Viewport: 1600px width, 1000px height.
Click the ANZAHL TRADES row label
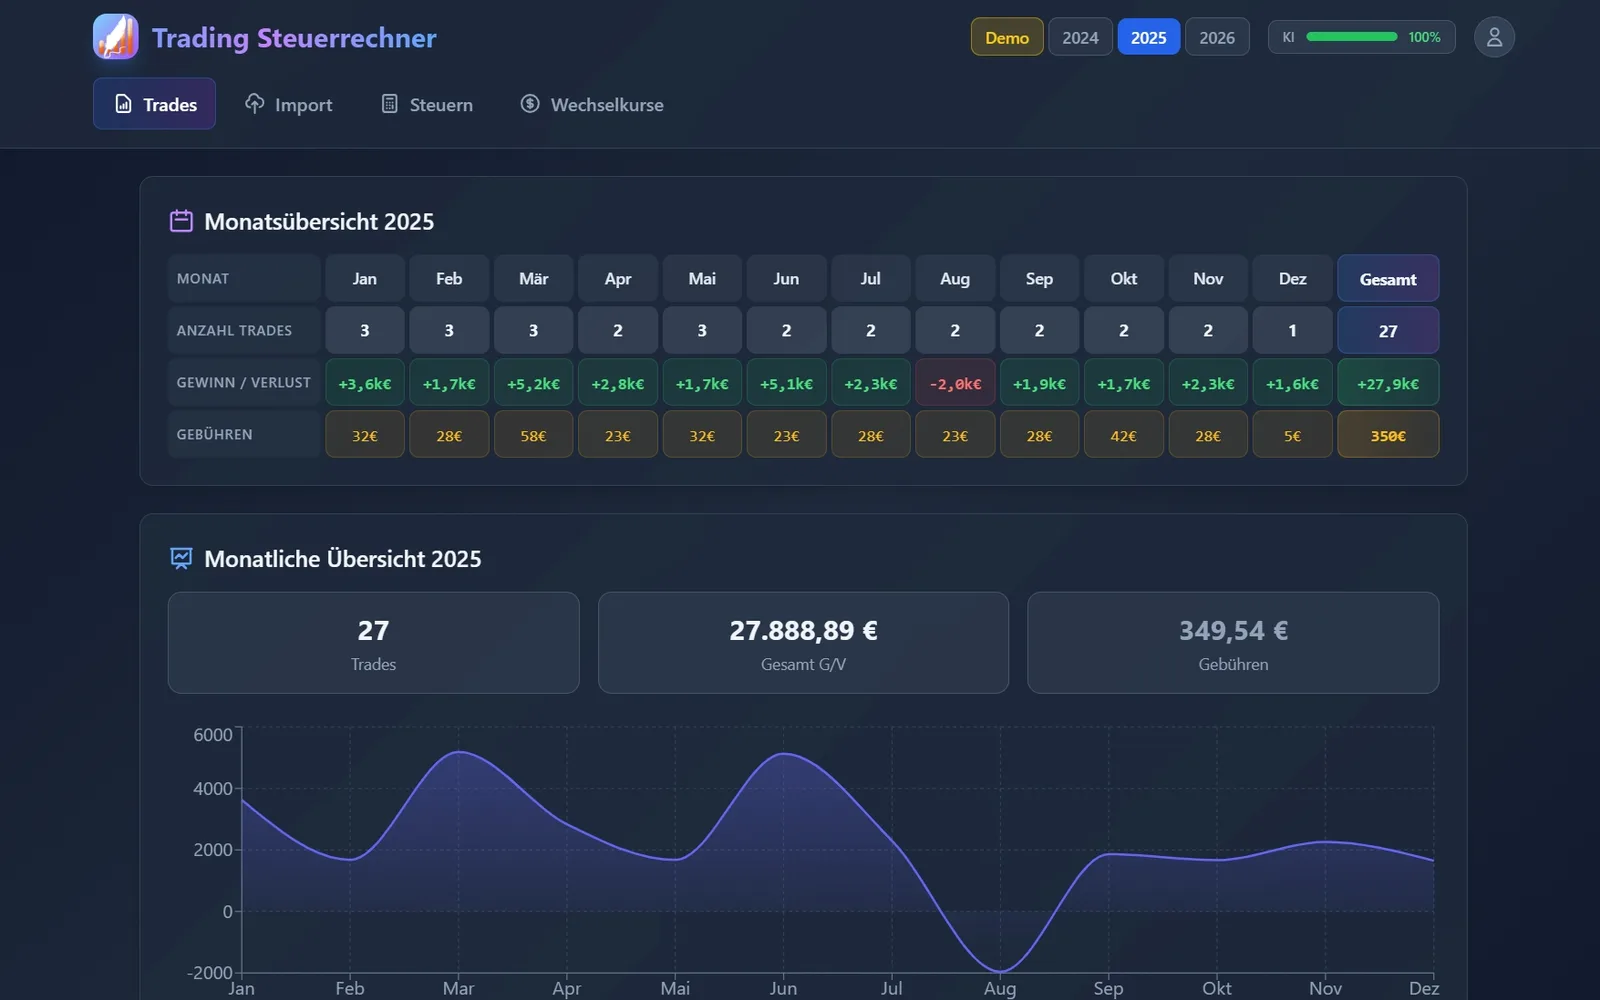click(x=244, y=330)
